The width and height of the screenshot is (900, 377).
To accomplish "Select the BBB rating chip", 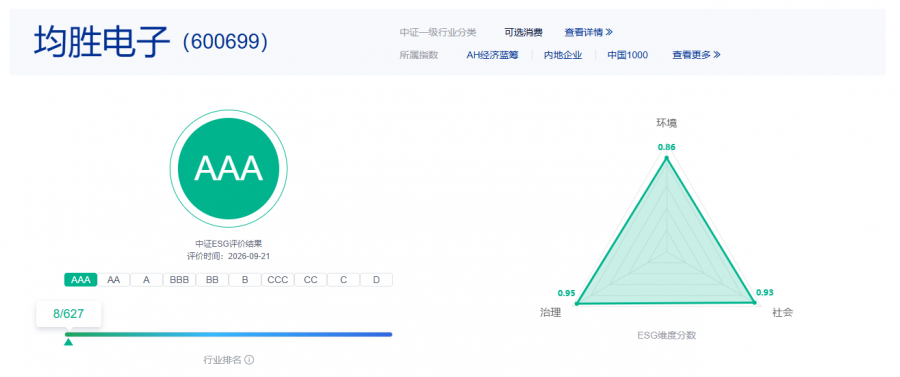I will [179, 279].
